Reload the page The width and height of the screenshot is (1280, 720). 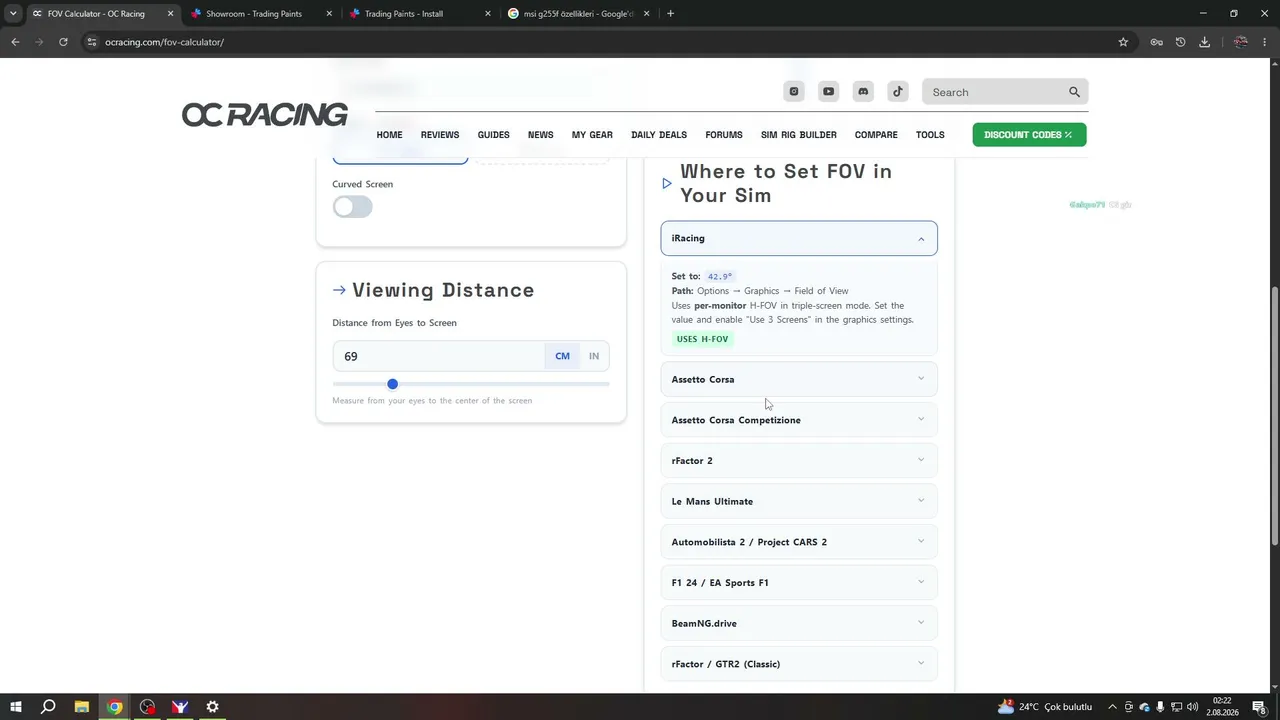point(63,42)
